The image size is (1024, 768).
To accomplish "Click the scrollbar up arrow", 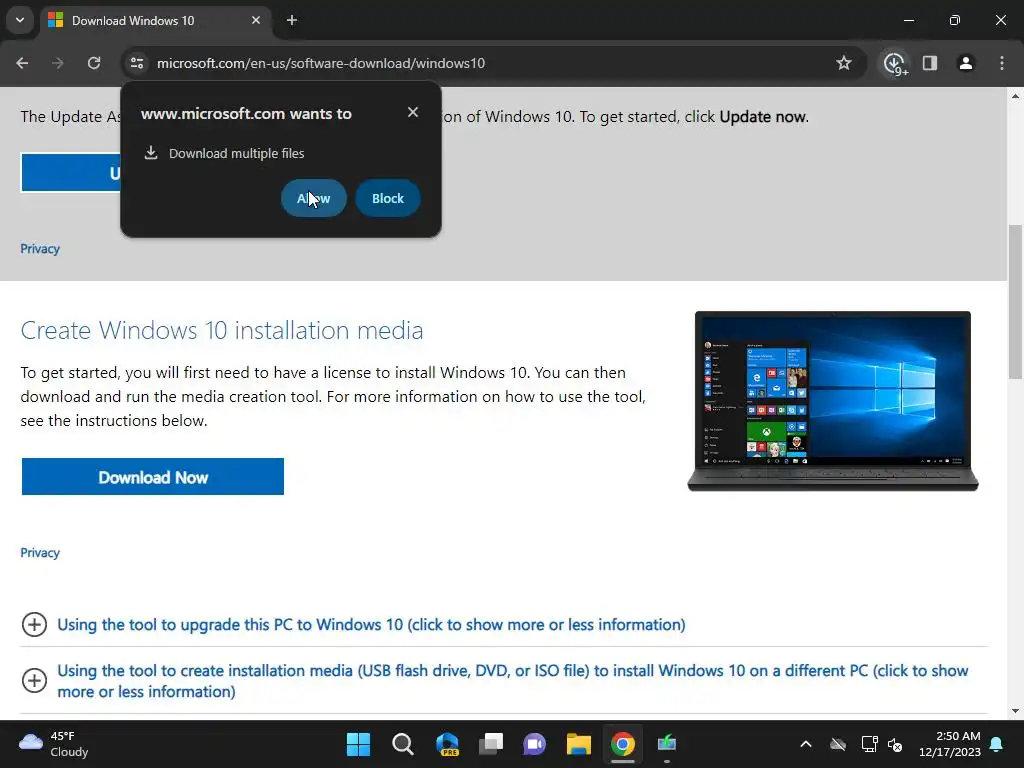I will click(1015, 96).
